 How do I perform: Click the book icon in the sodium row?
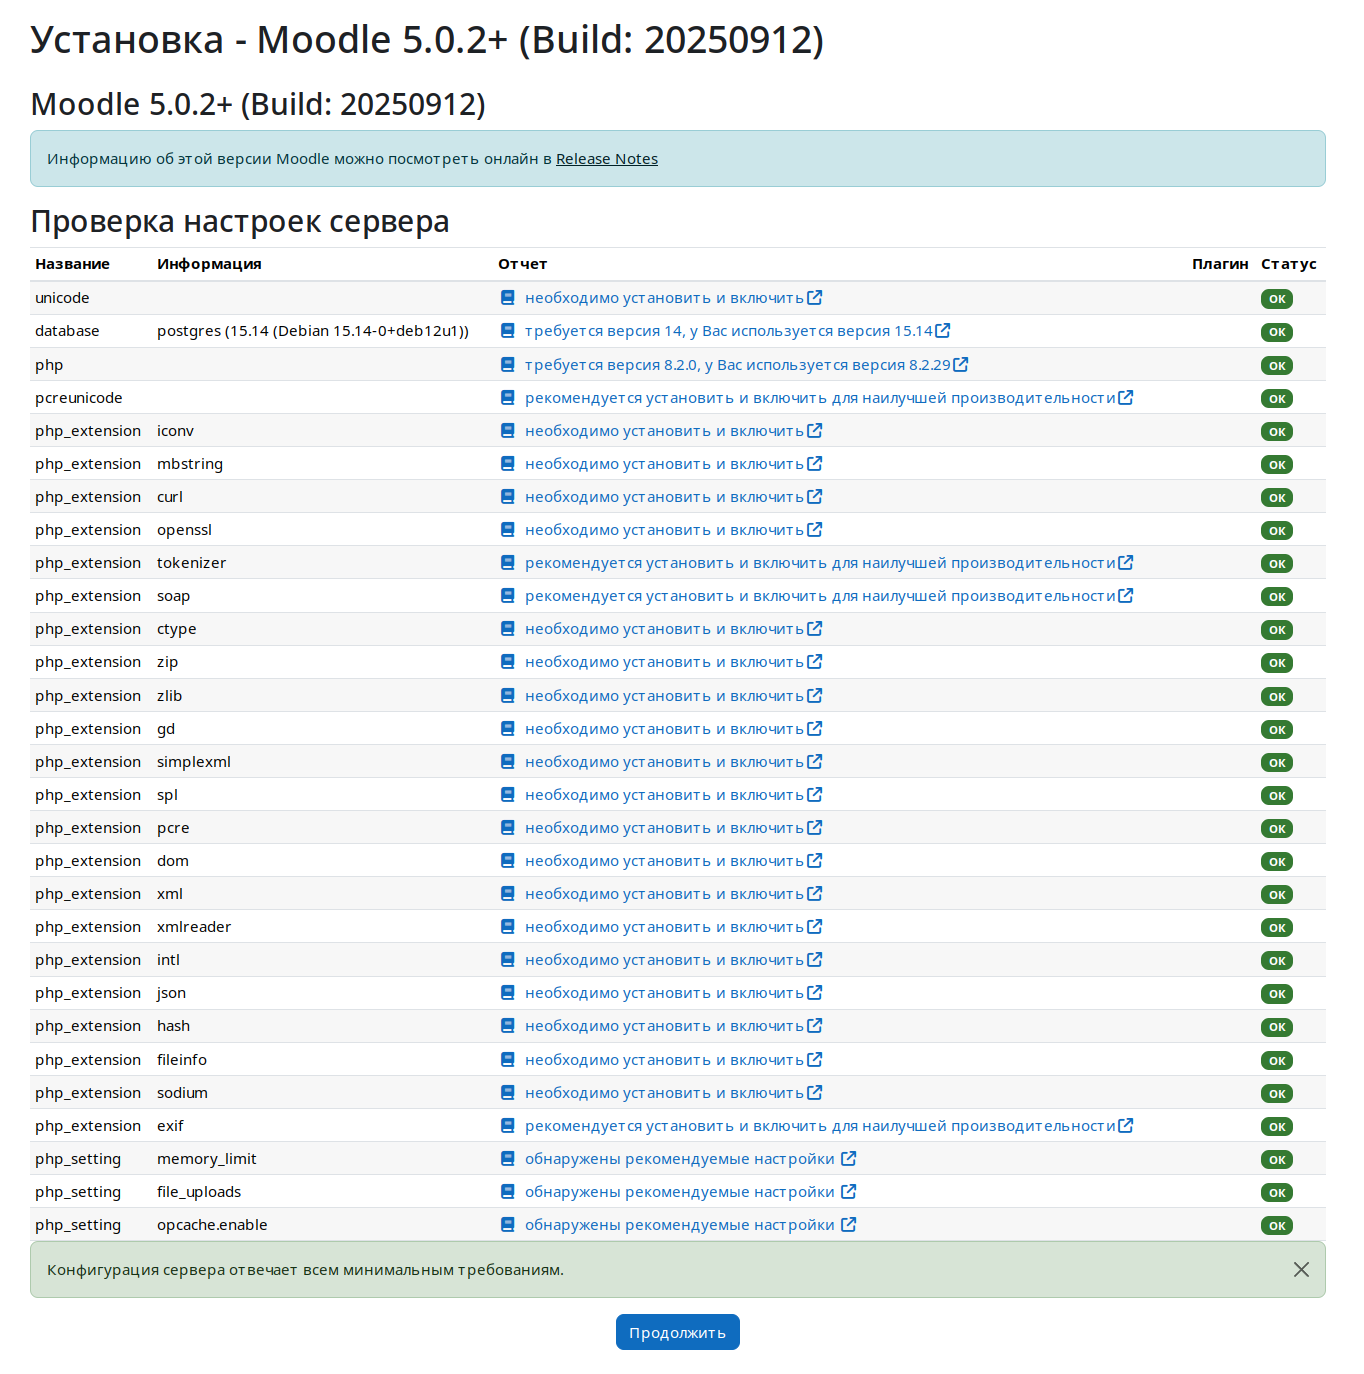pos(508,1093)
